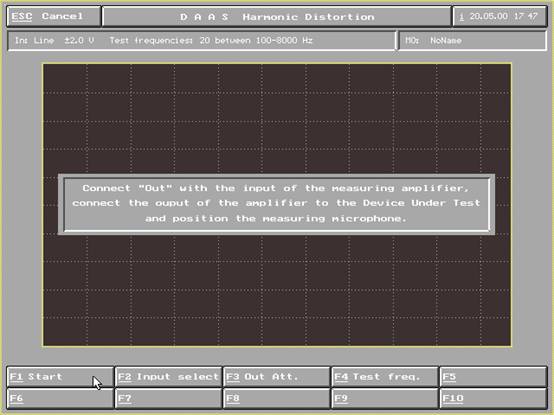Click the connection instruction message box
Viewport: 554px width, 415px height.
point(277,204)
